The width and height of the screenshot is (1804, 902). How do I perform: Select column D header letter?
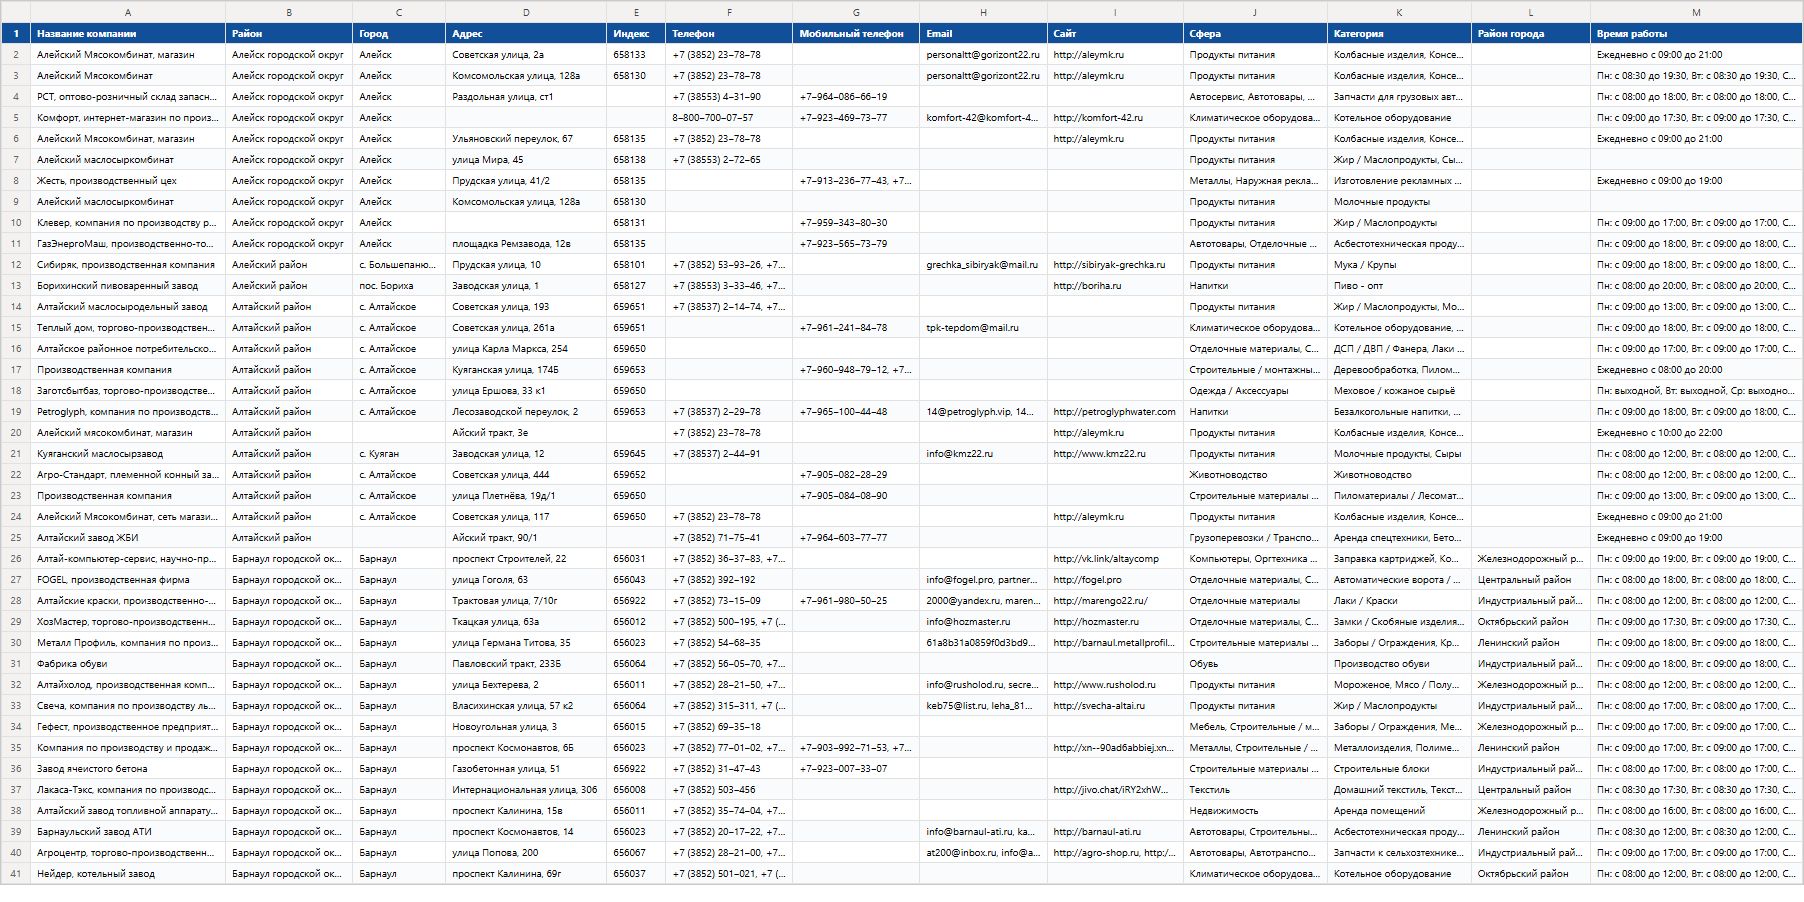[x=526, y=13]
